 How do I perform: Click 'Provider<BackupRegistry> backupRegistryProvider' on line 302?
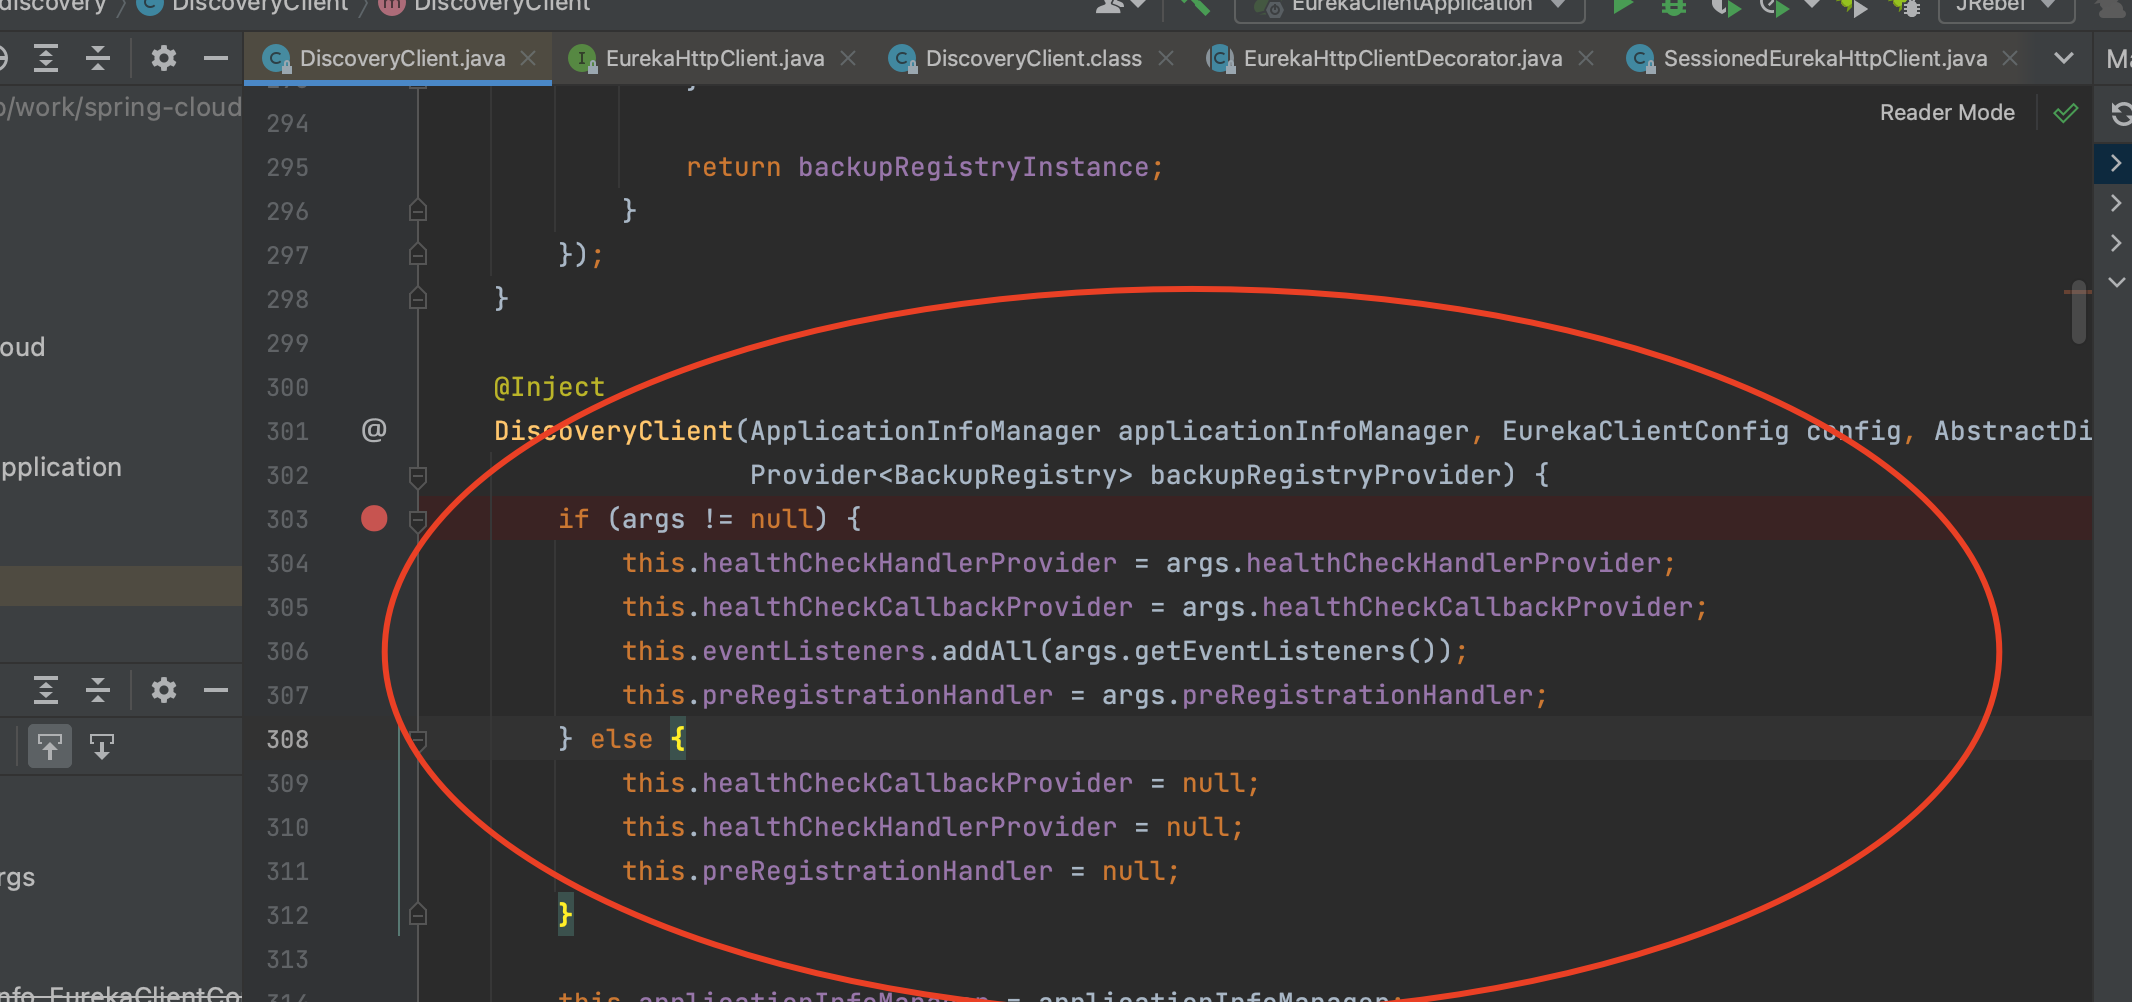pyautogui.click(x=1126, y=475)
